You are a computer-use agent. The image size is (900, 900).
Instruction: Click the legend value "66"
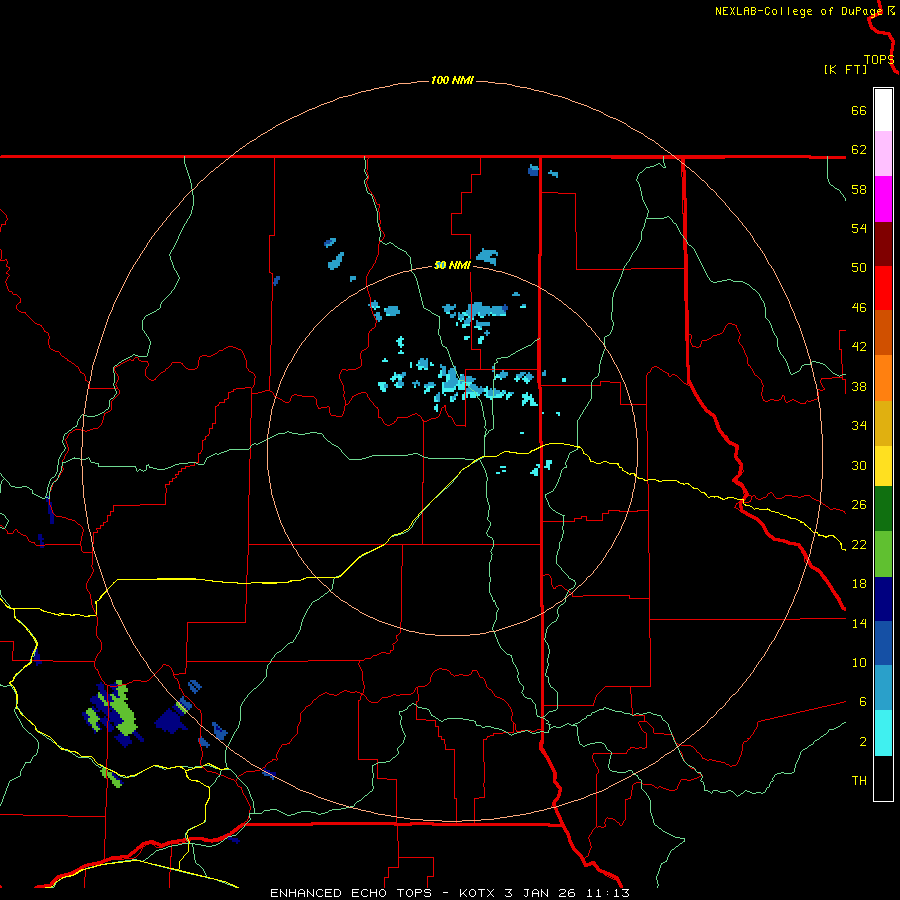point(859,110)
